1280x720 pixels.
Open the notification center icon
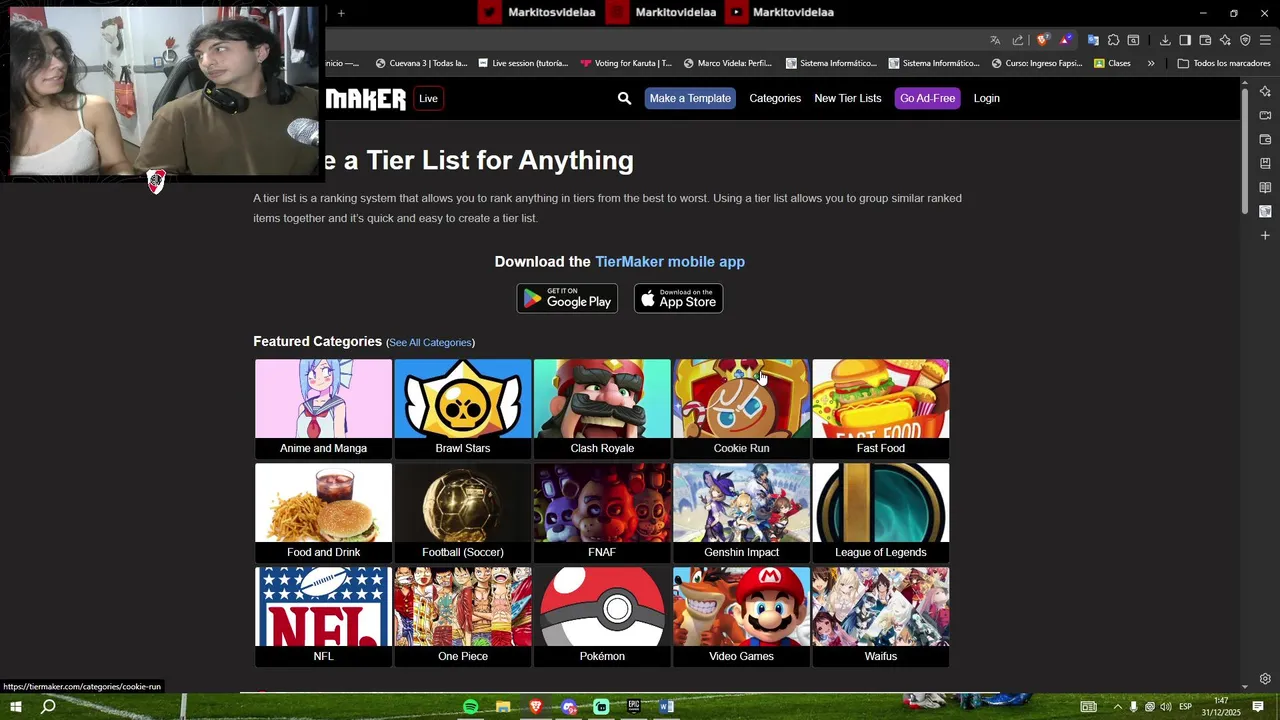tap(1258, 707)
